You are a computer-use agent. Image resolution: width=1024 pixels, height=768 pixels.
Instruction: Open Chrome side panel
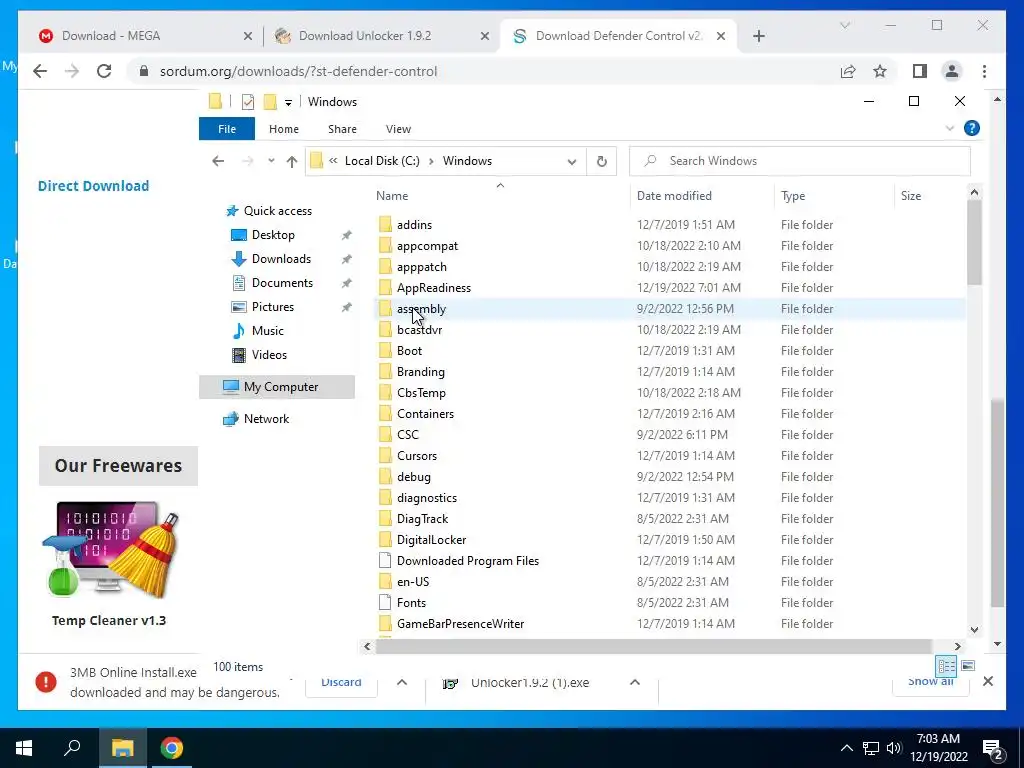click(920, 71)
